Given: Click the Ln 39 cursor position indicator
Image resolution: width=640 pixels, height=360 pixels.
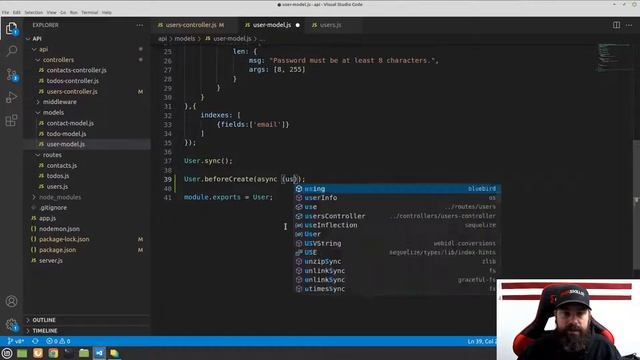Looking at the screenshot, I should [482, 341].
